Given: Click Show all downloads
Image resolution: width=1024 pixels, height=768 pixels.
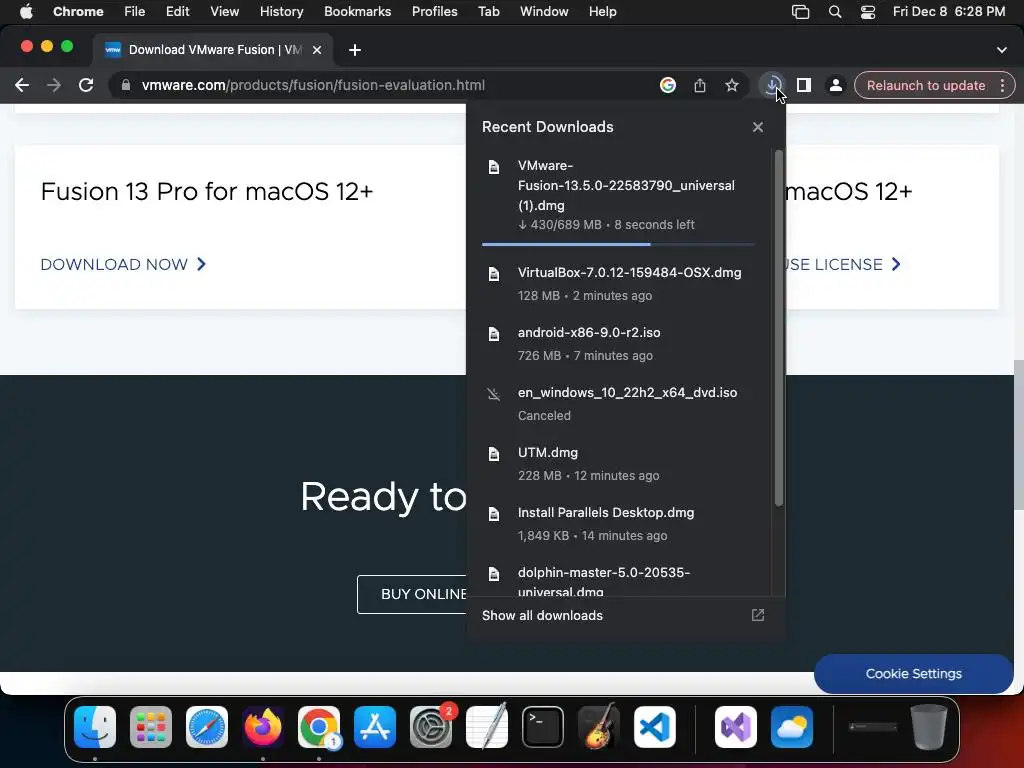Looking at the screenshot, I should pyautogui.click(x=542, y=615).
